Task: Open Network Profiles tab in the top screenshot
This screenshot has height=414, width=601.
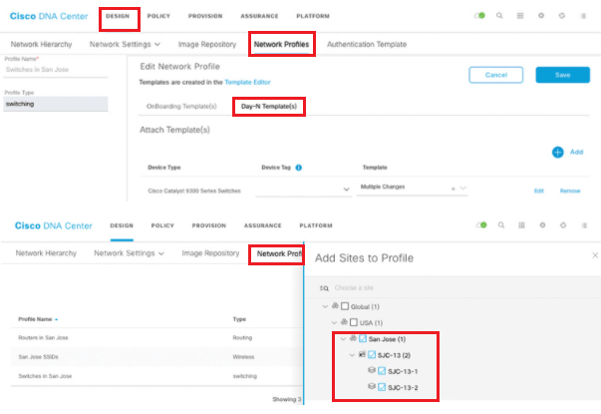Action: (281, 44)
